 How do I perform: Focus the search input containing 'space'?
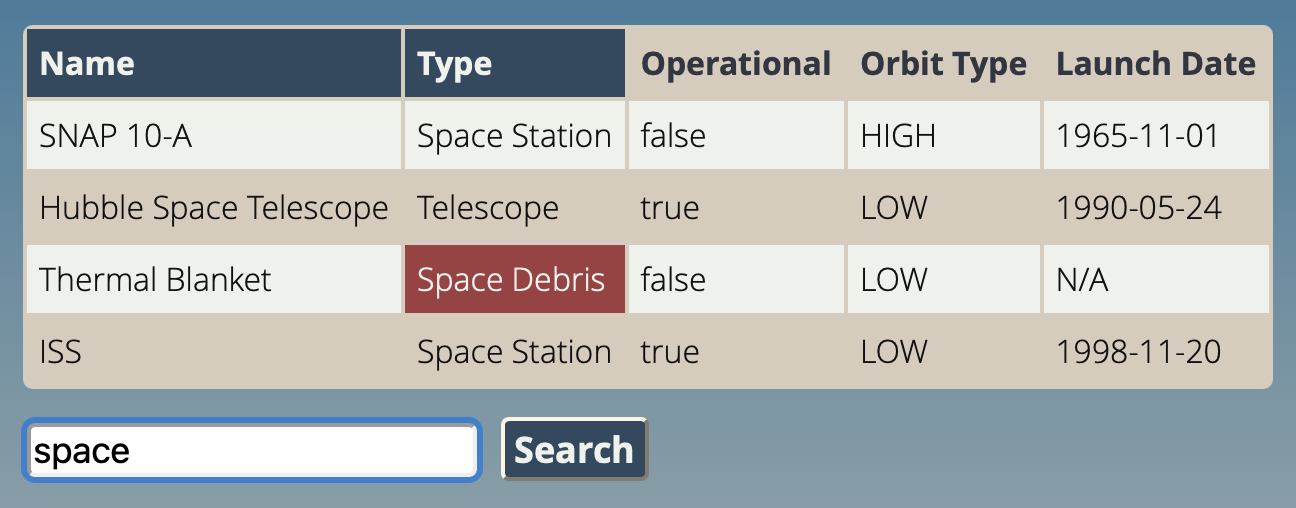point(252,450)
